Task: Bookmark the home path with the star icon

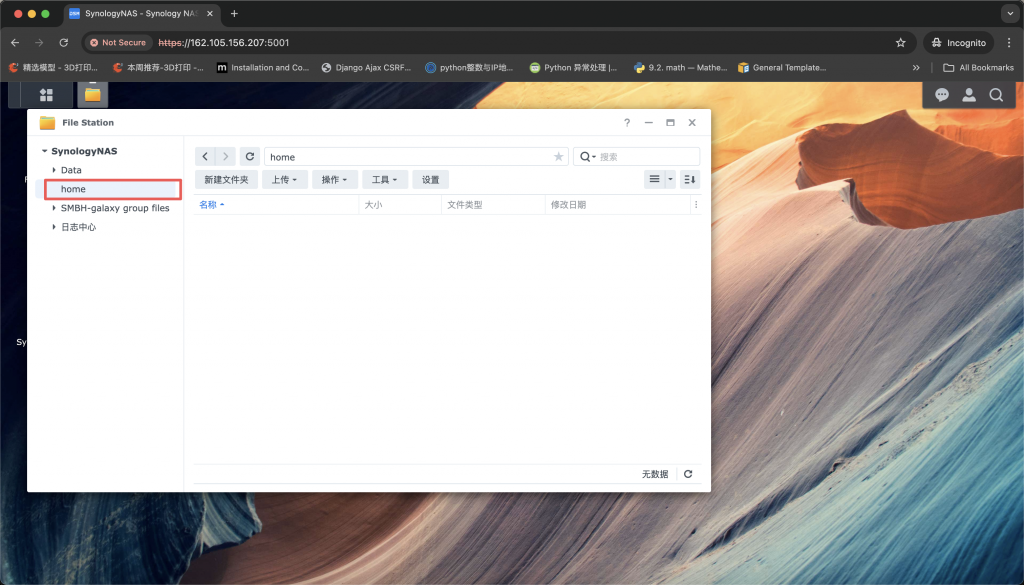Action: pos(558,157)
